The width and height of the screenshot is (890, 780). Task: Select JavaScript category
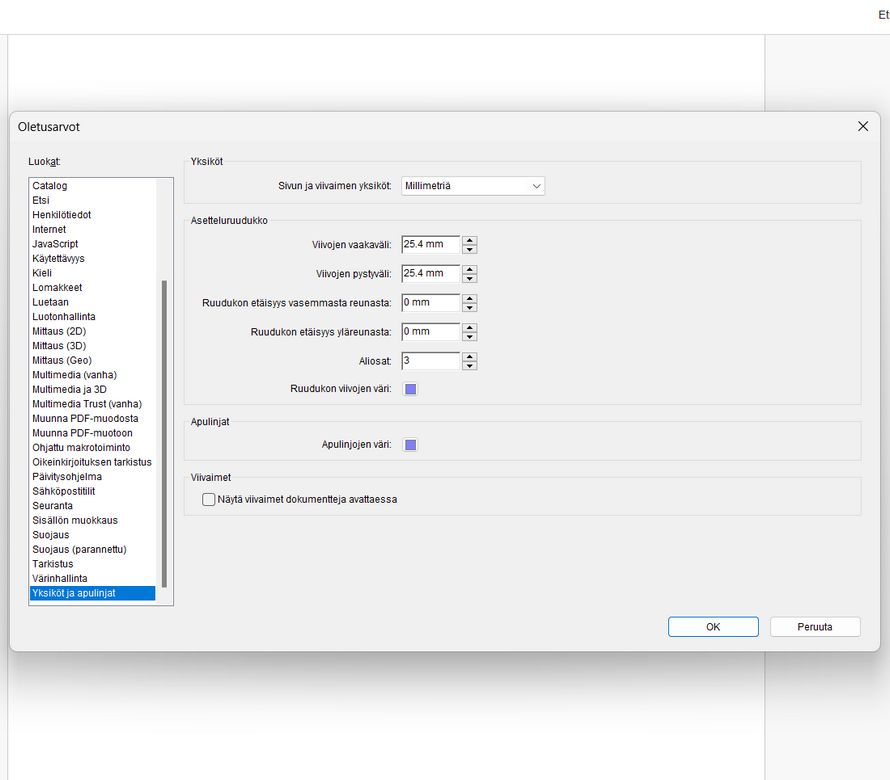(x=93, y=244)
